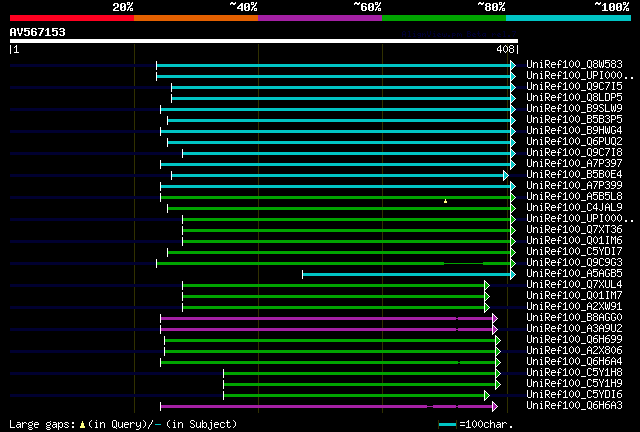Viewport: 640px width, 432px height.
Task: Click the UniRef100_Q7XUL4 label
Action: [x=574, y=285]
